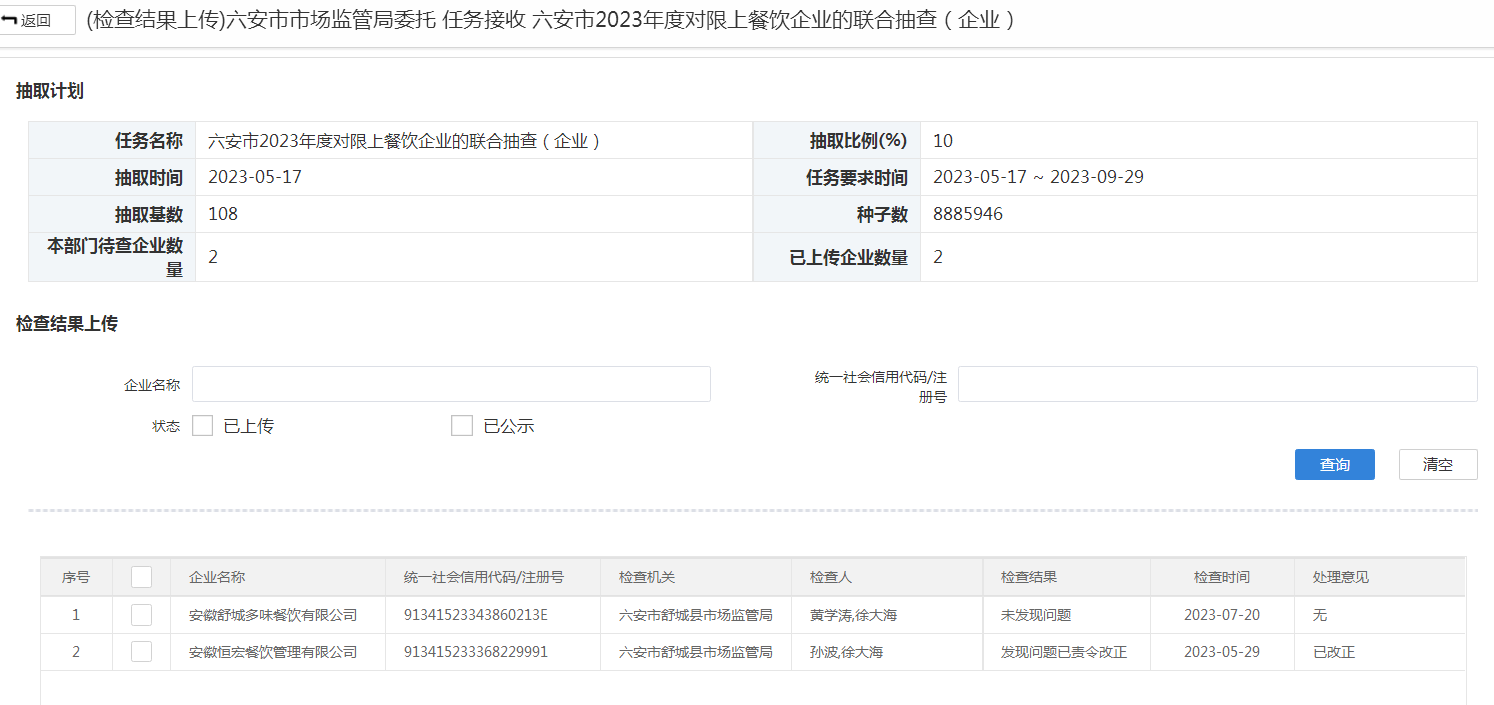Tick the 已上传 status checkbox
The width and height of the screenshot is (1494, 705).
click(203, 426)
